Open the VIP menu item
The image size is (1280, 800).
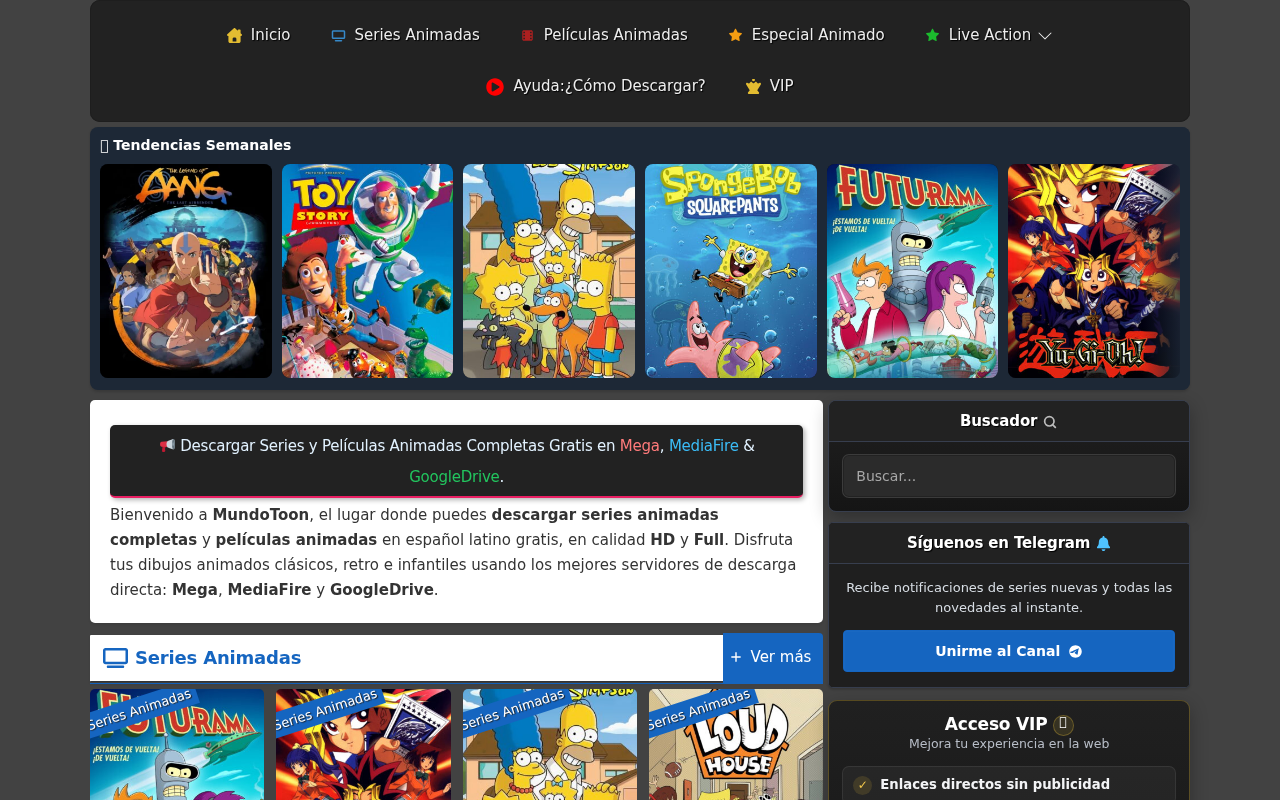tap(769, 86)
